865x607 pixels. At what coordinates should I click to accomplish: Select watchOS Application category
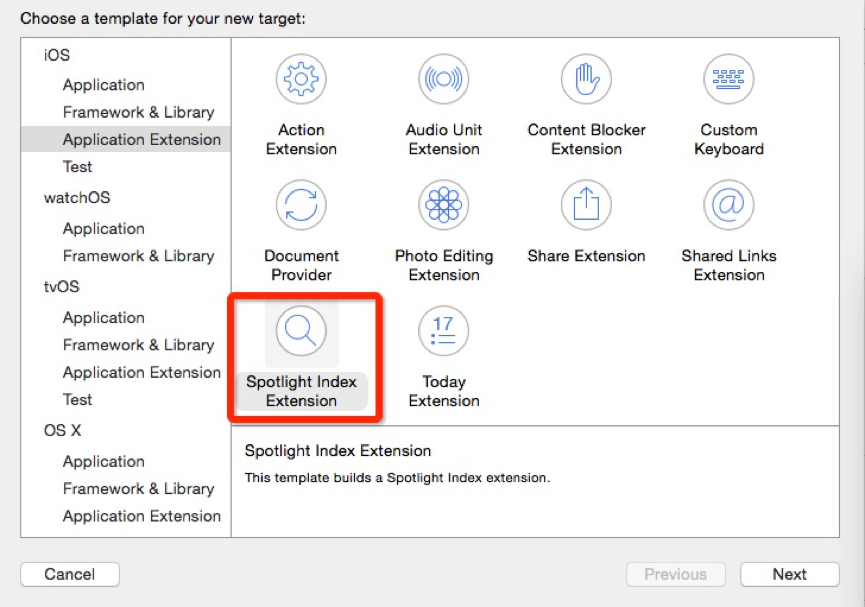point(104,228)
